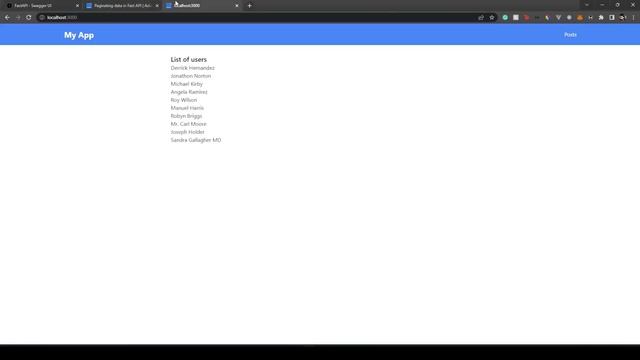This screenshot has height=360, width=640.
Task: Open the share page icon
Action: pos(481,18)
